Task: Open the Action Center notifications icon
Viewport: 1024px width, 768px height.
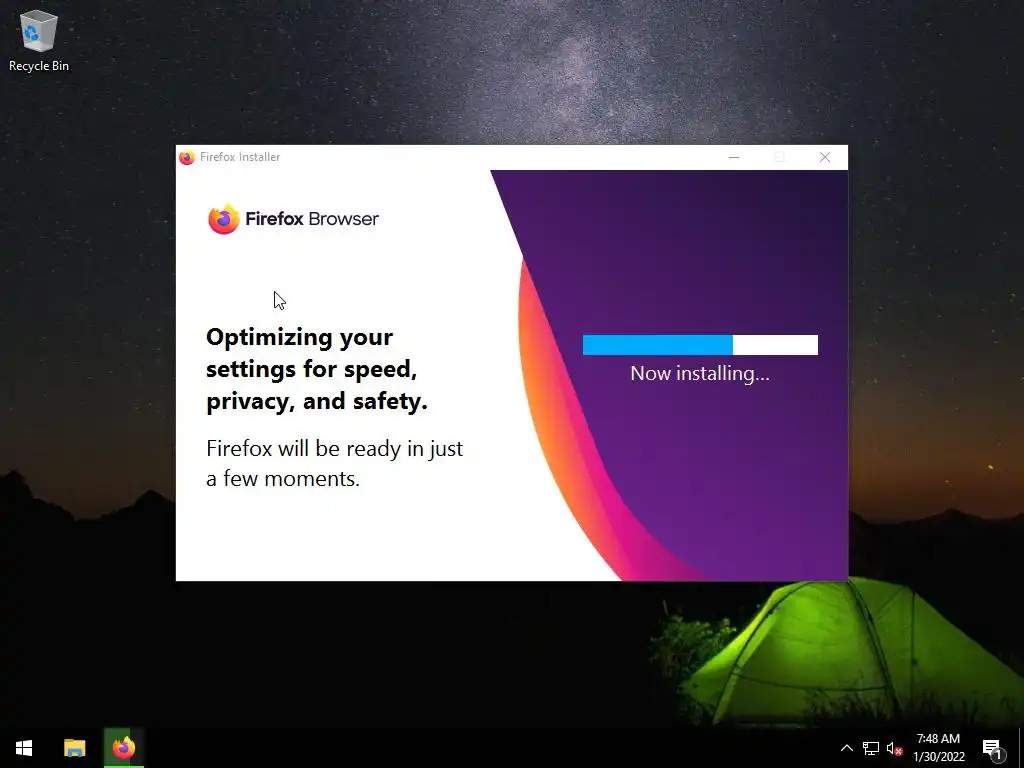Action: point(993,749)
